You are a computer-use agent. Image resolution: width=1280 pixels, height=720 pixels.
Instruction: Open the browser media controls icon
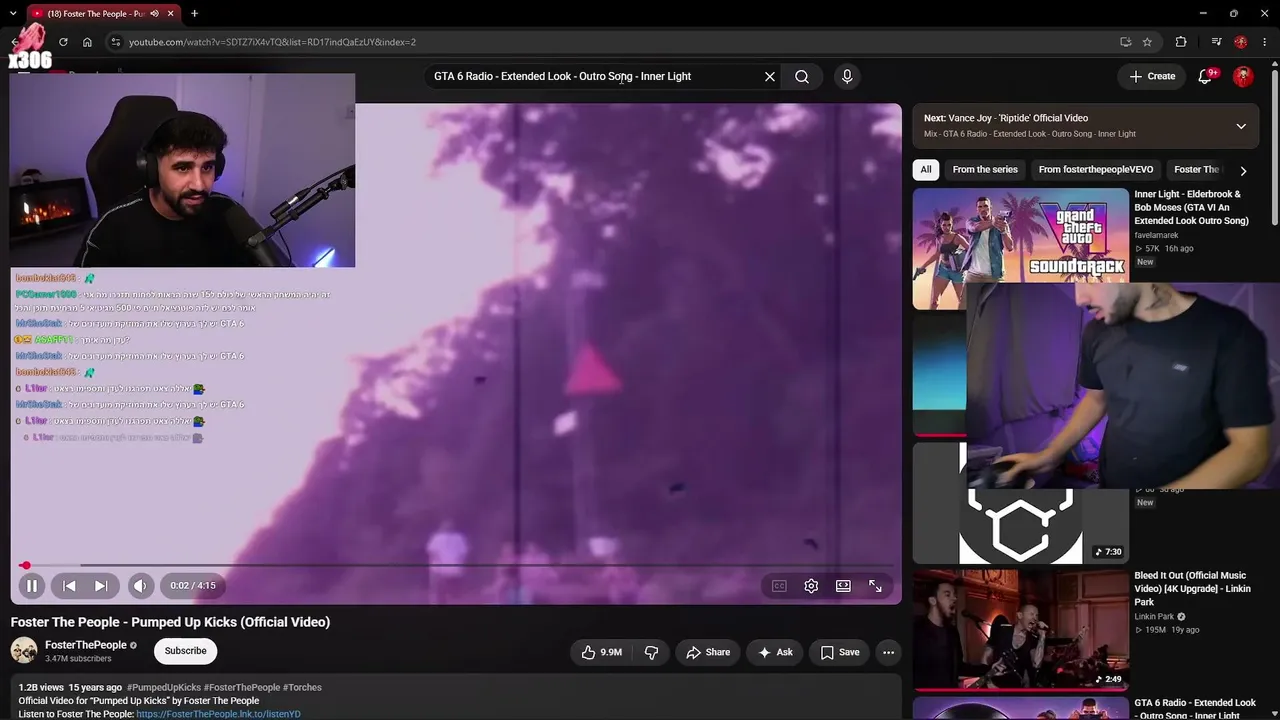[x=1216, y=42]
